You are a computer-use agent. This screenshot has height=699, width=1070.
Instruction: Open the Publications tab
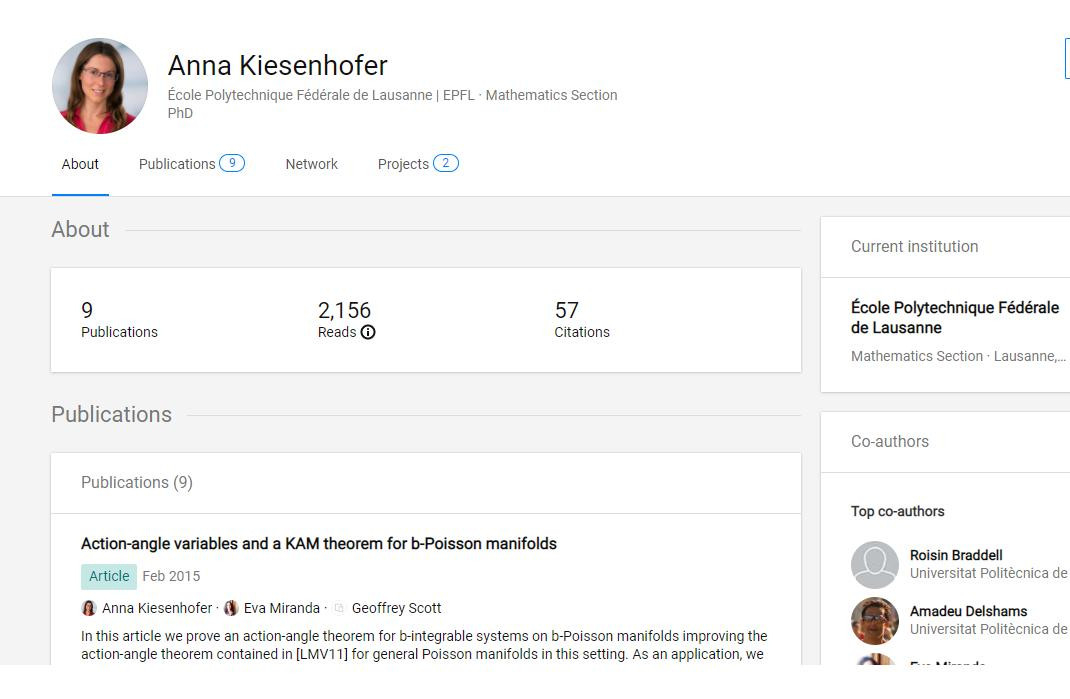[177, 164]
